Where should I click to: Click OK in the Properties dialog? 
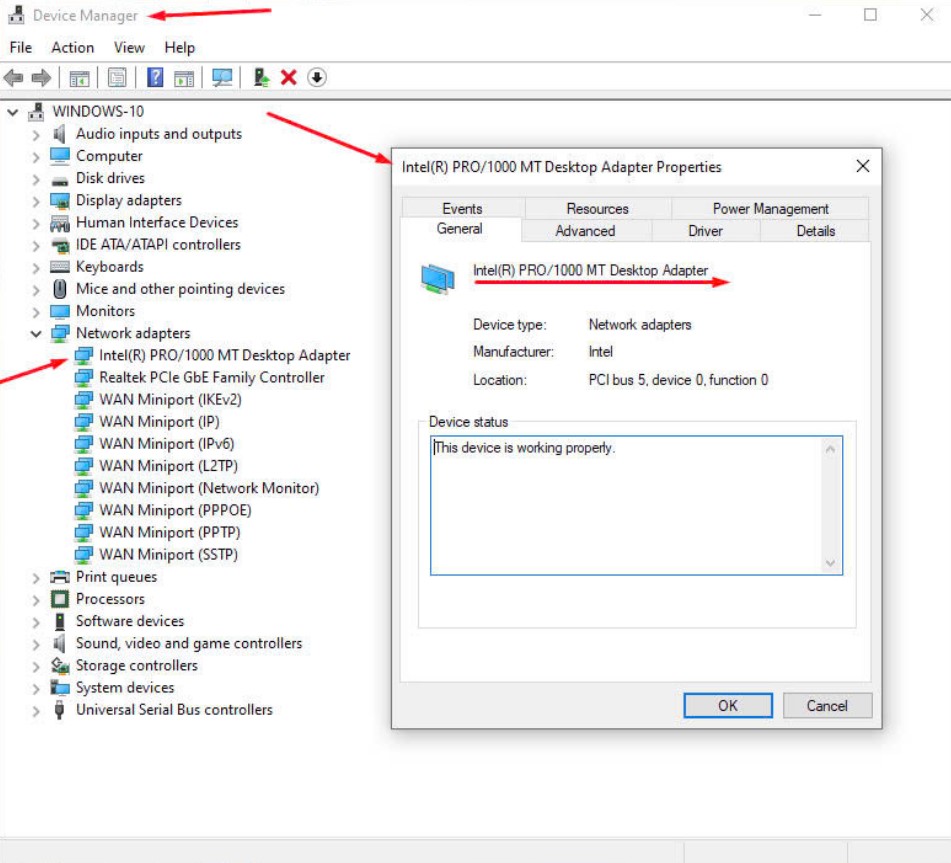pyautogui.click(x=728, y=705)
